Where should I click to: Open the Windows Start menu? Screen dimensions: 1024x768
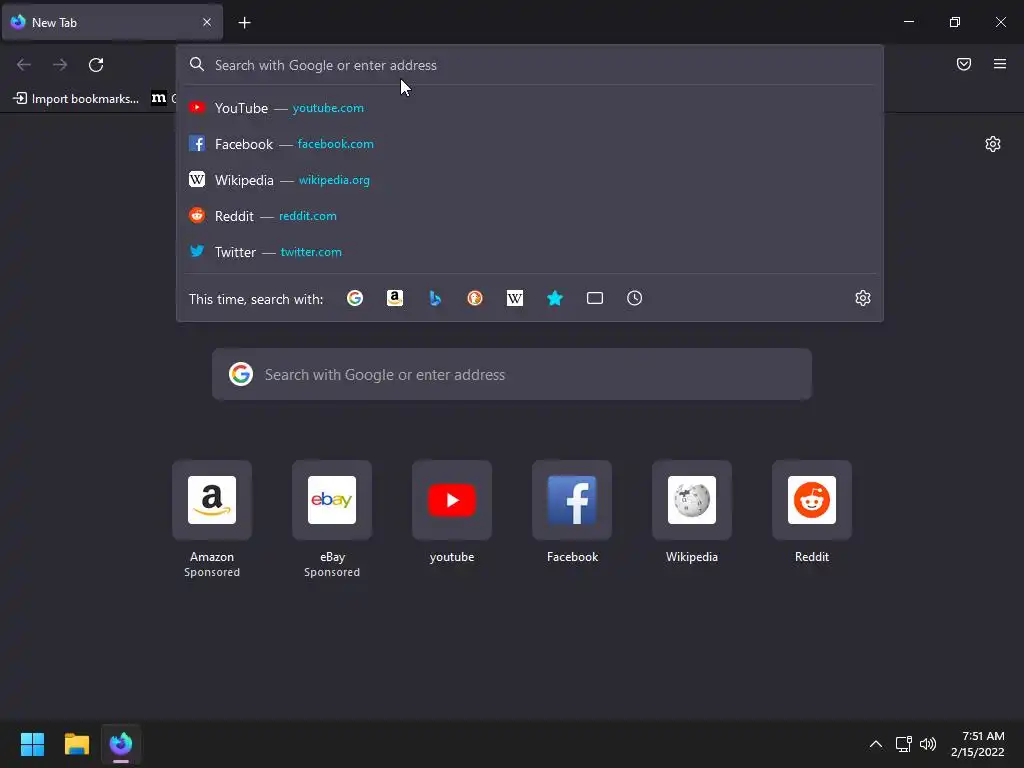click(x=32, y=744)
